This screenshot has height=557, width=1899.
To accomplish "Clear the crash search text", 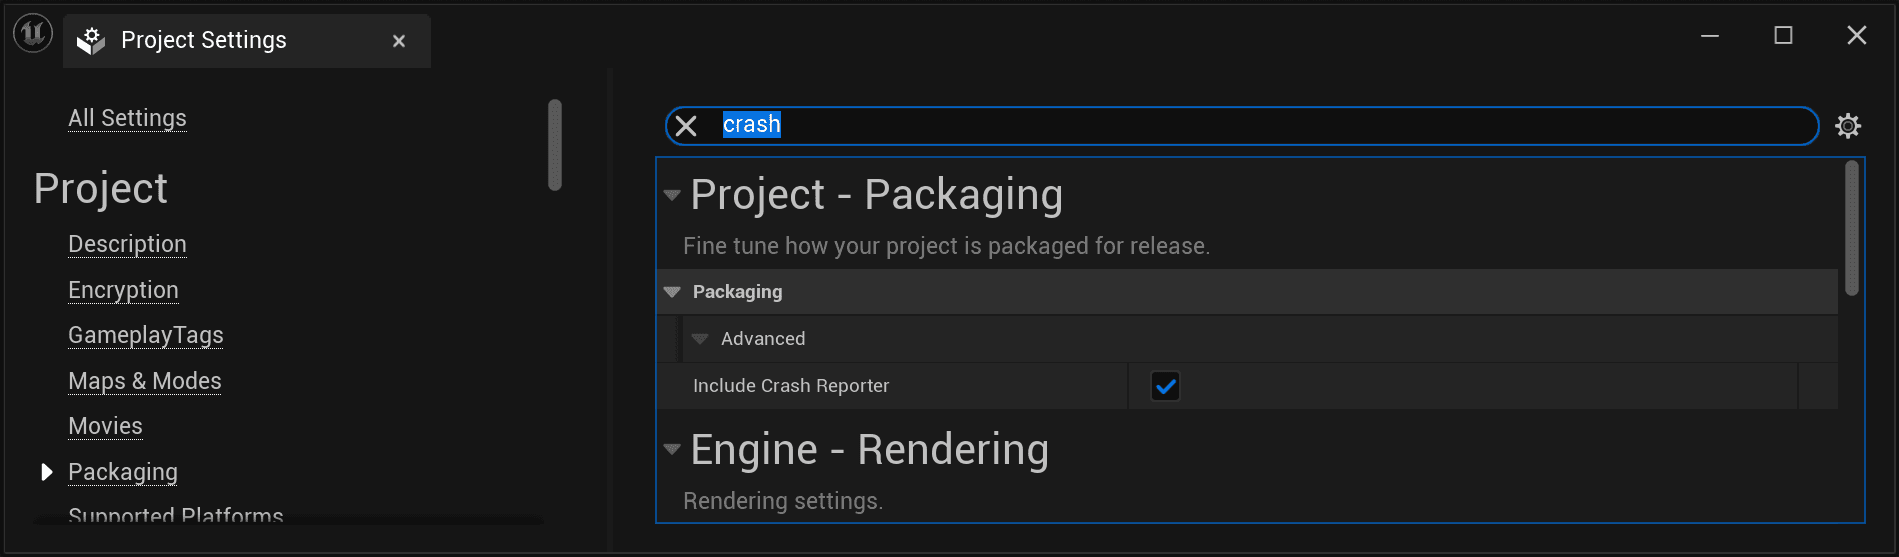I will [x=686, y=126].
